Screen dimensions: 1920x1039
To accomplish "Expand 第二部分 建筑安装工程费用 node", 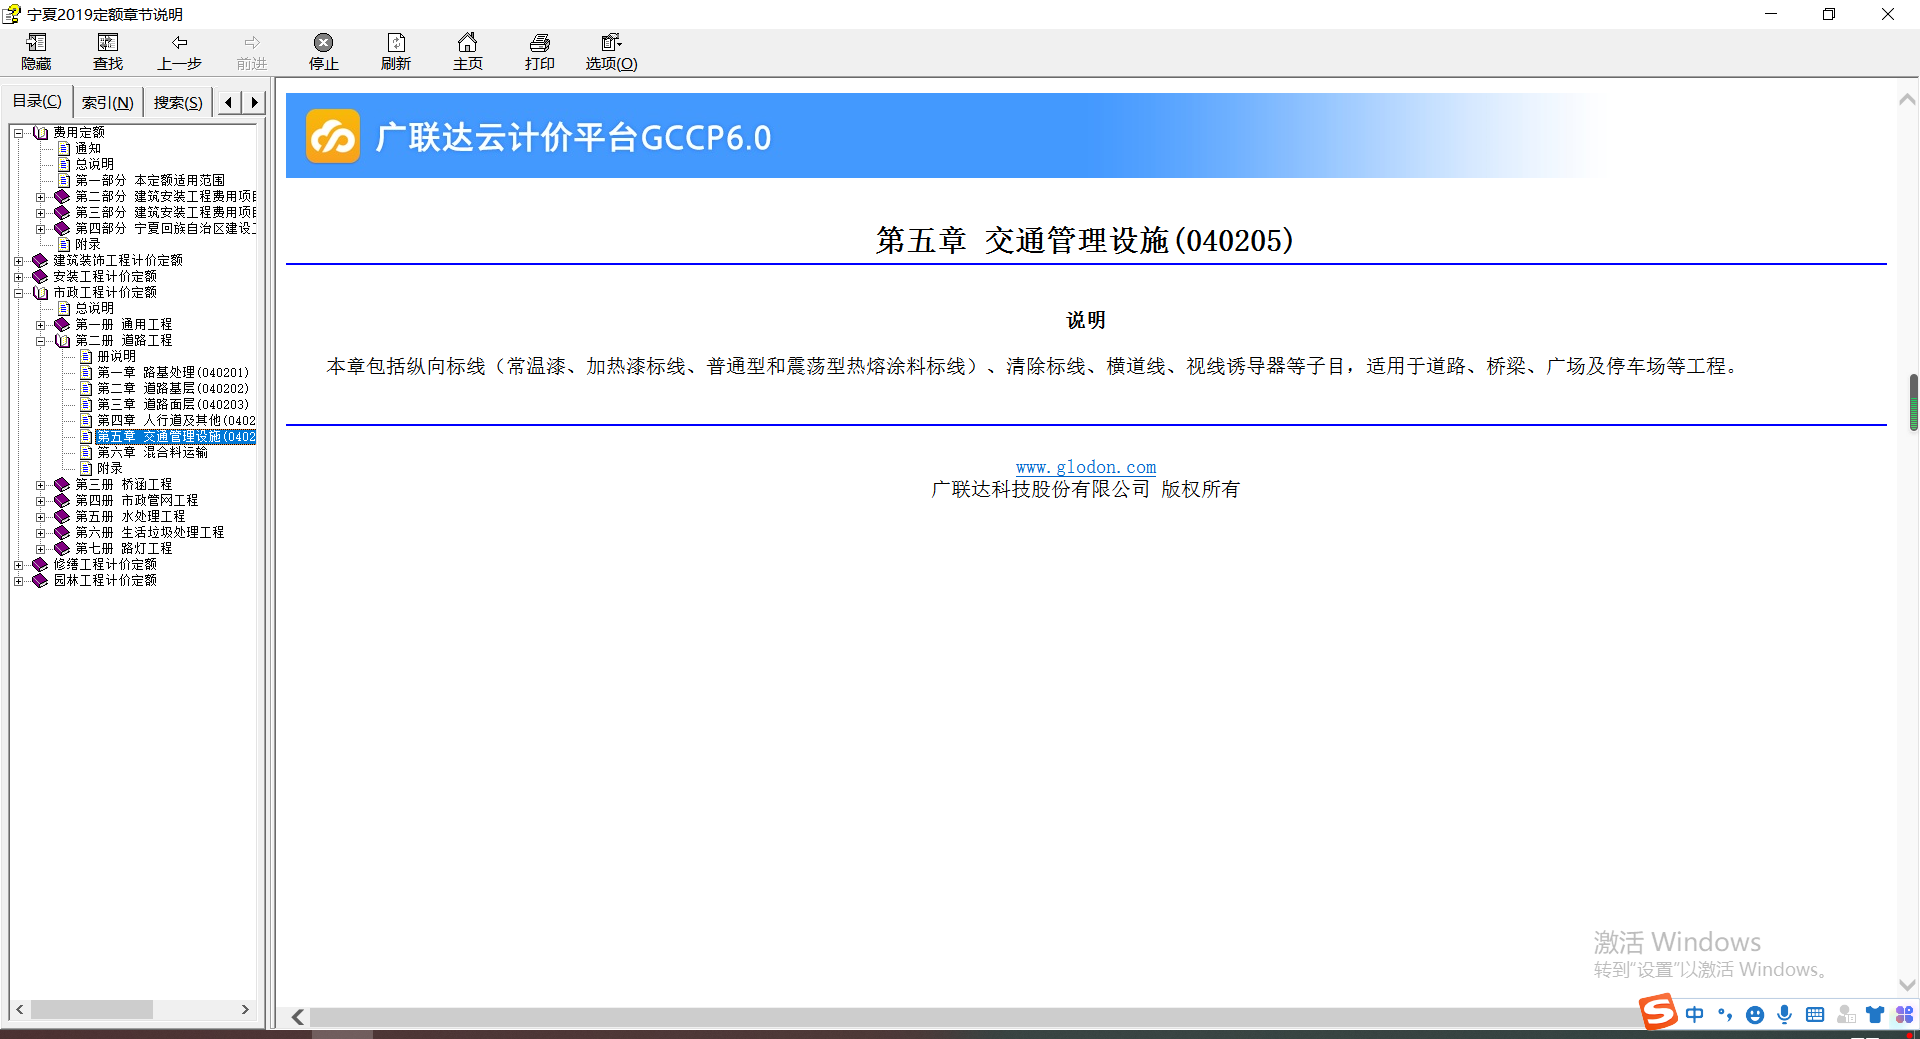I will pos(40,197).
